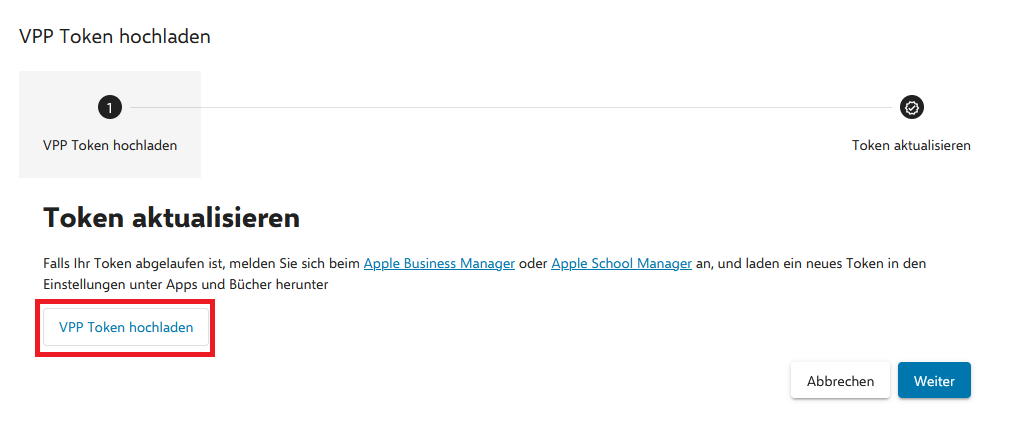Click the word 'oder' between the two links
The width and height of the screenshot is (1020, 436).
click(x=533, y=264)
